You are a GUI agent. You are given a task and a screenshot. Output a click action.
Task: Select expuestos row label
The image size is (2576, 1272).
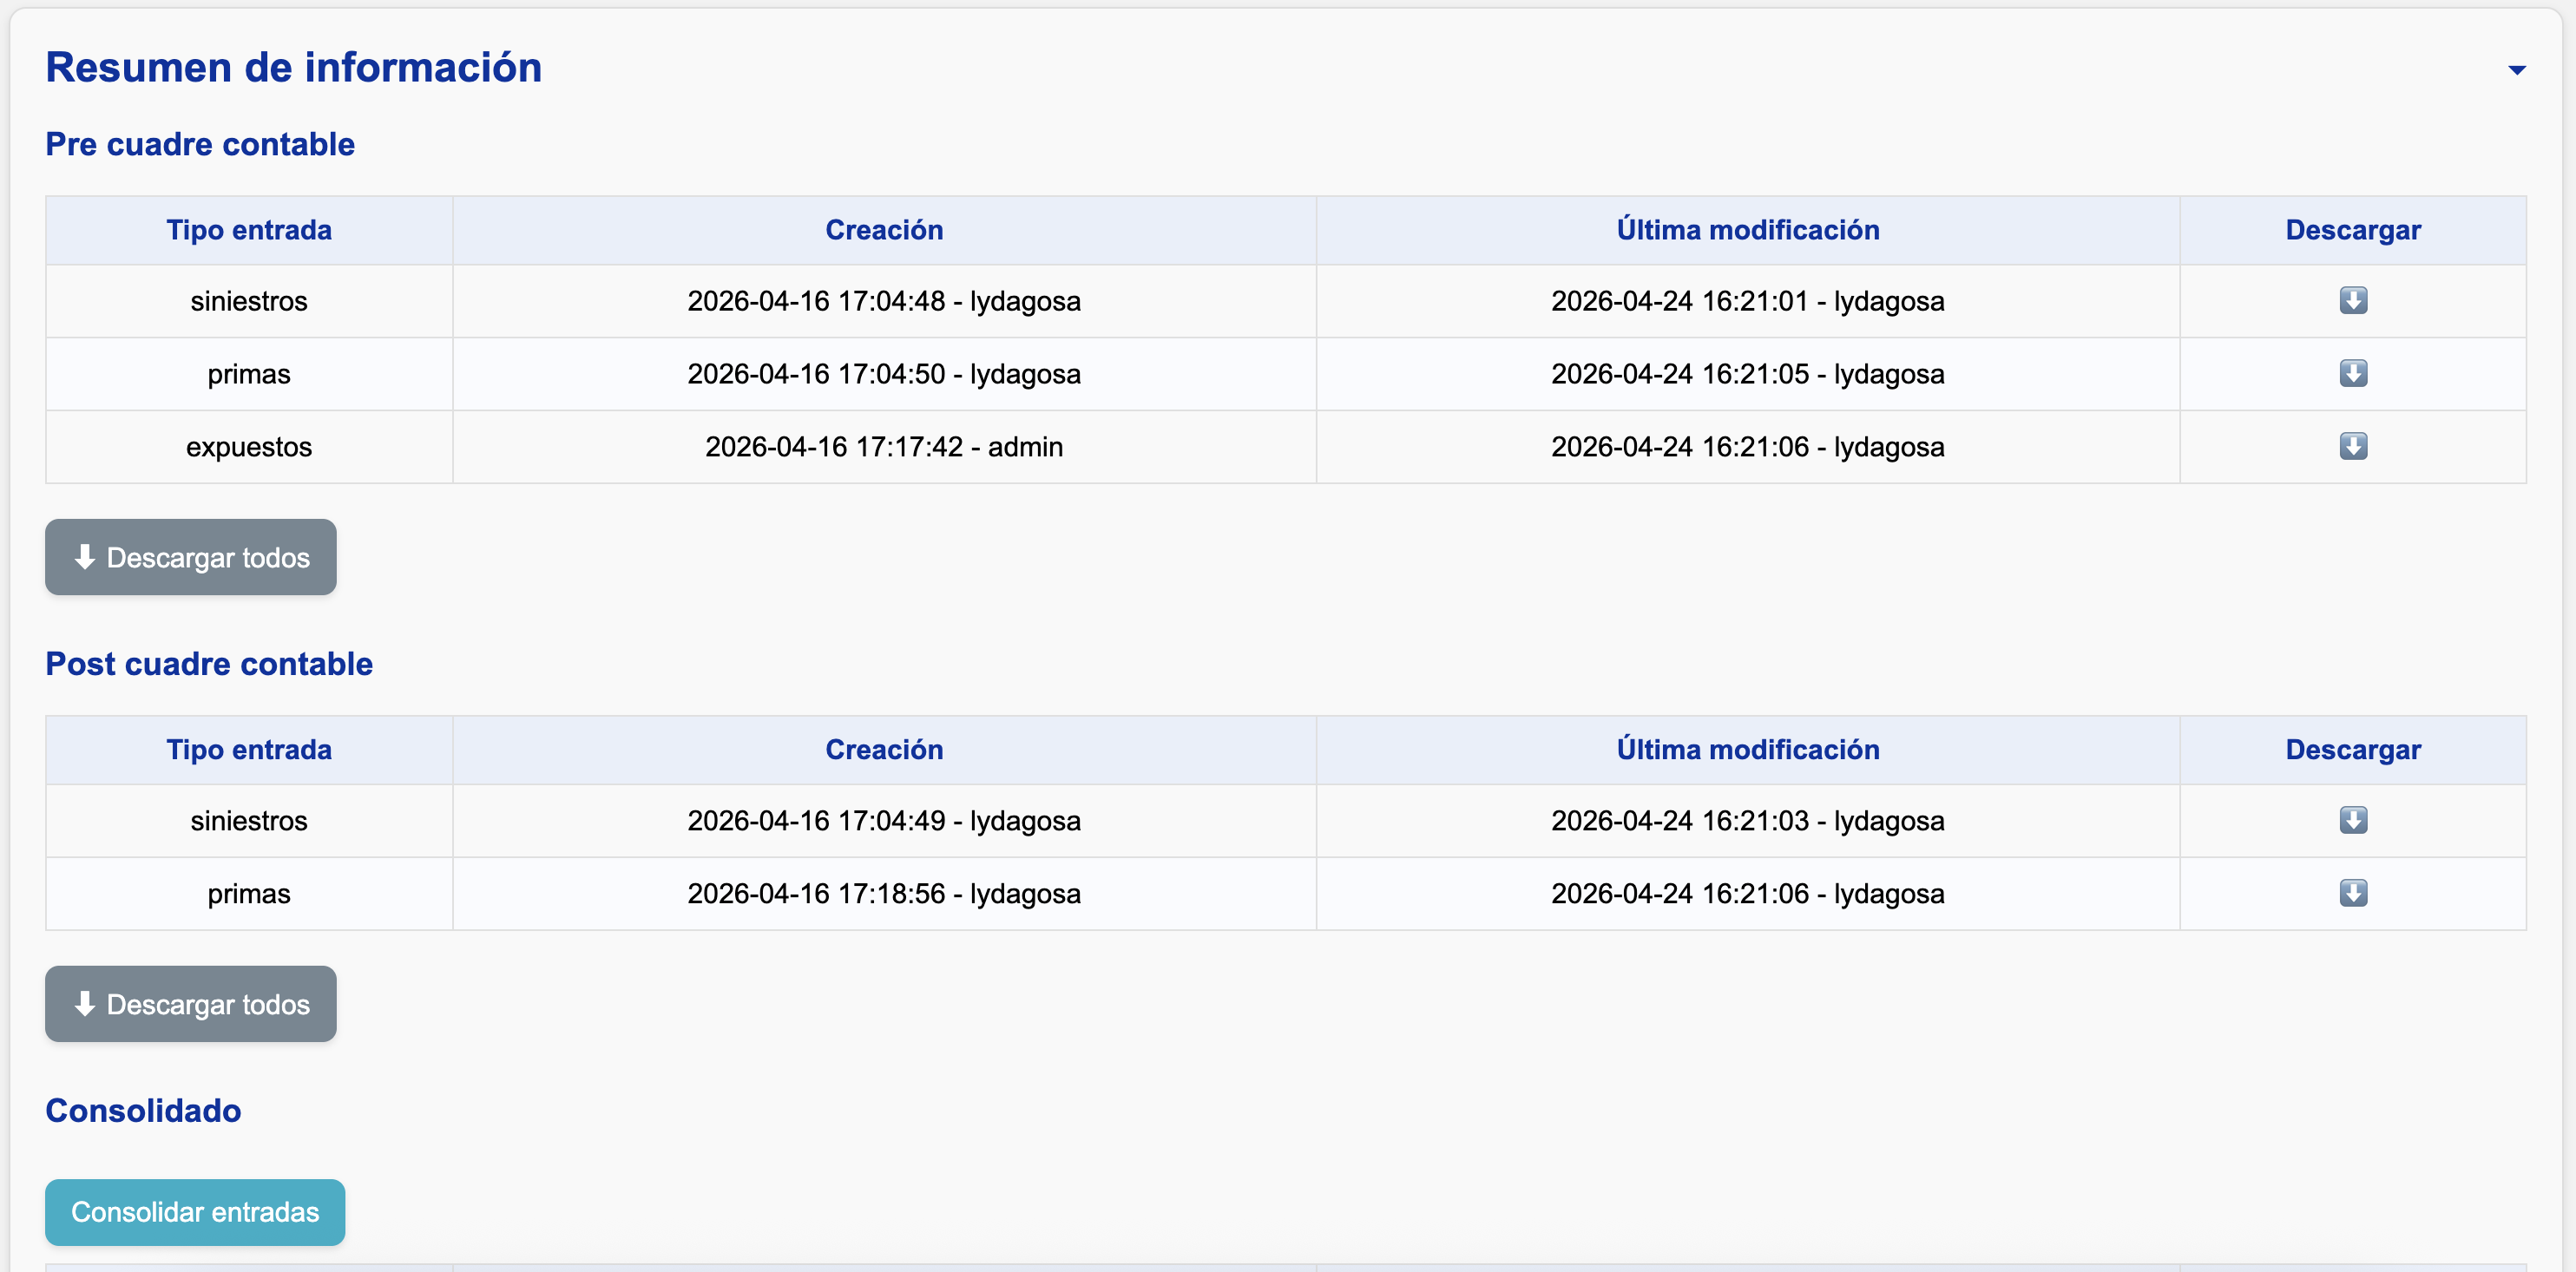pyautogui.click(x=249, y=447)
